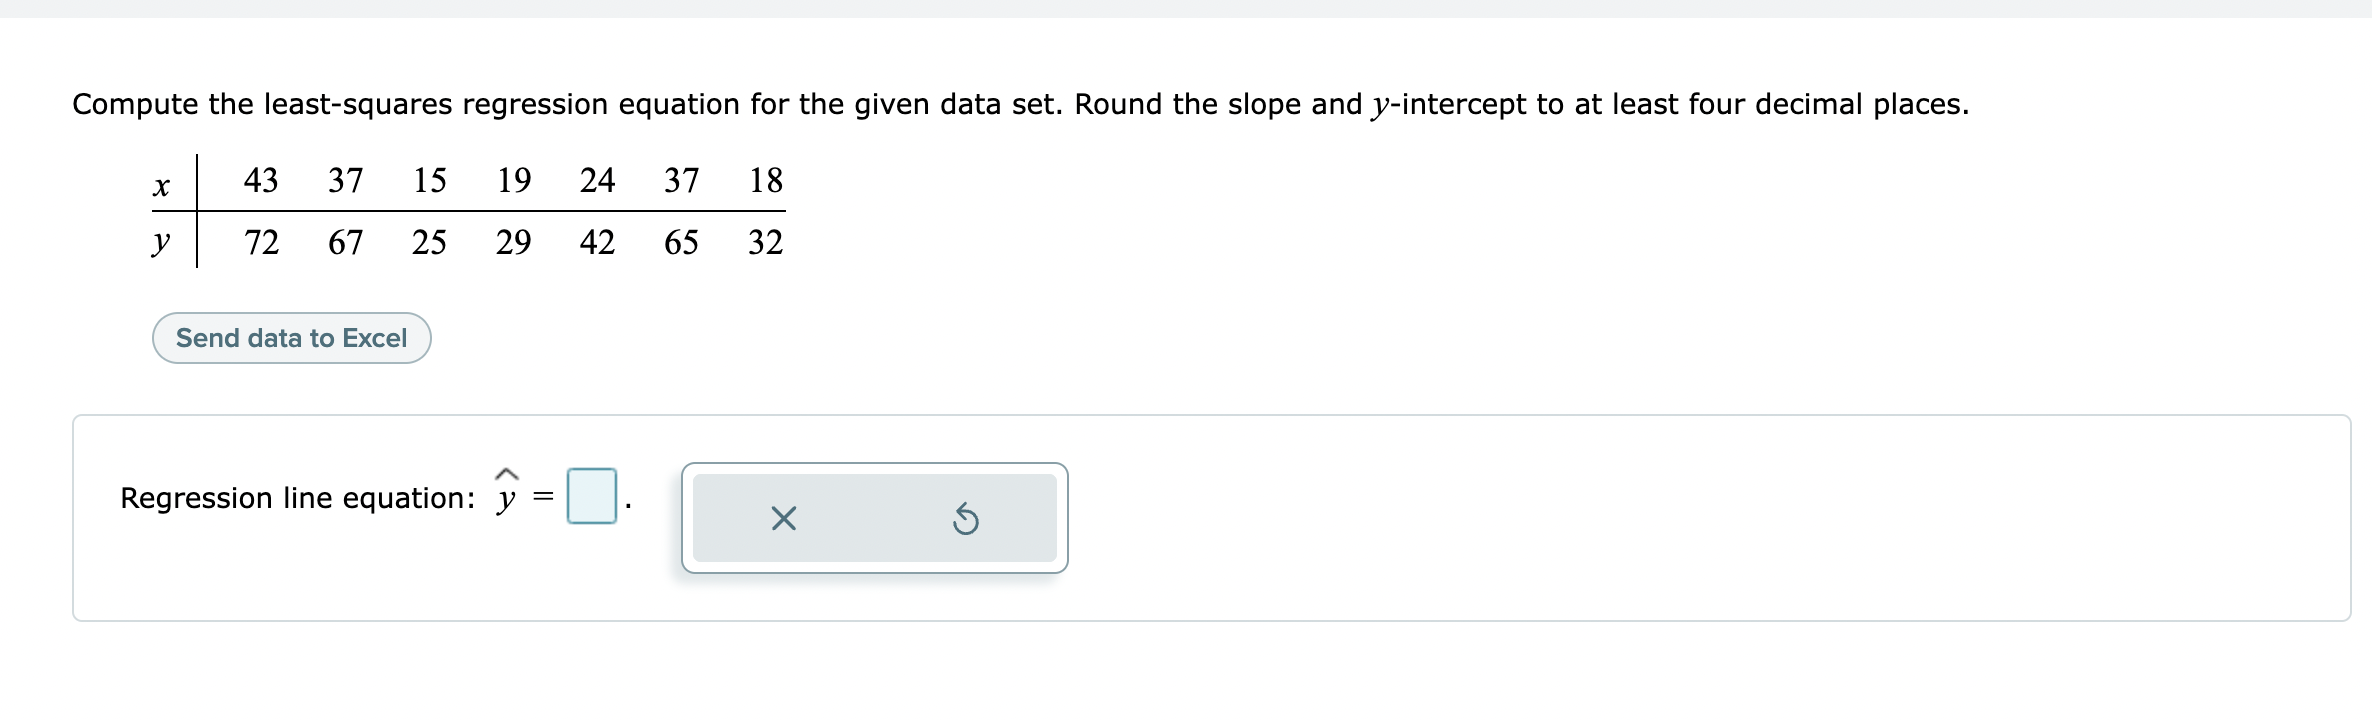Click the value 18 in the x row
This screenshot has width=2372, height=720.
[767, 181]
